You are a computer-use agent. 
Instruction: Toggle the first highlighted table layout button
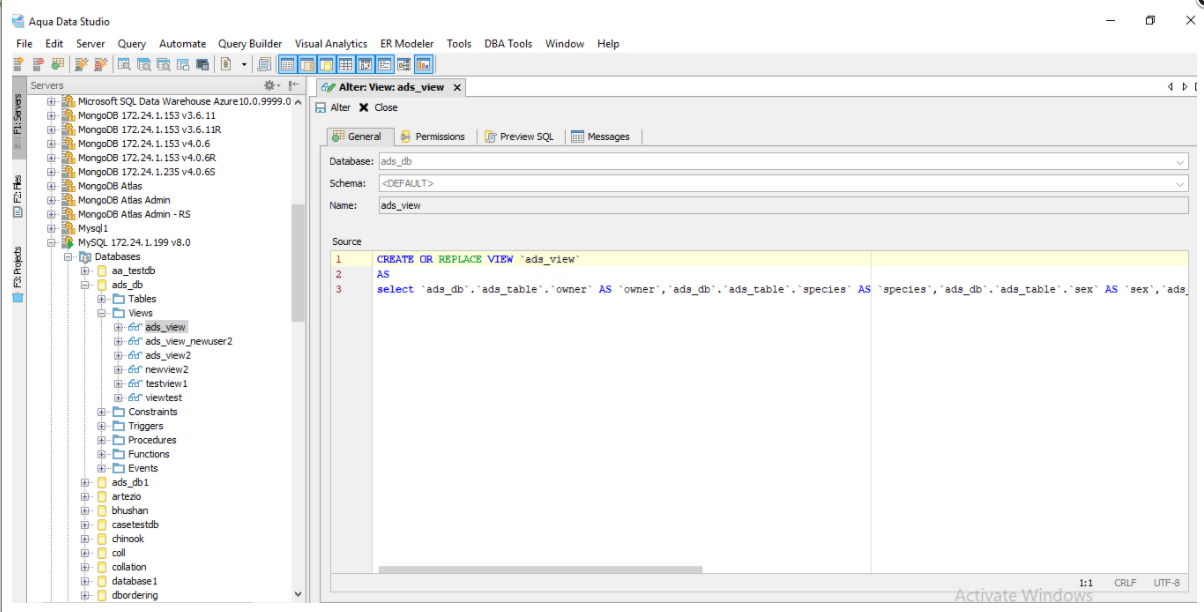point(287,64)
